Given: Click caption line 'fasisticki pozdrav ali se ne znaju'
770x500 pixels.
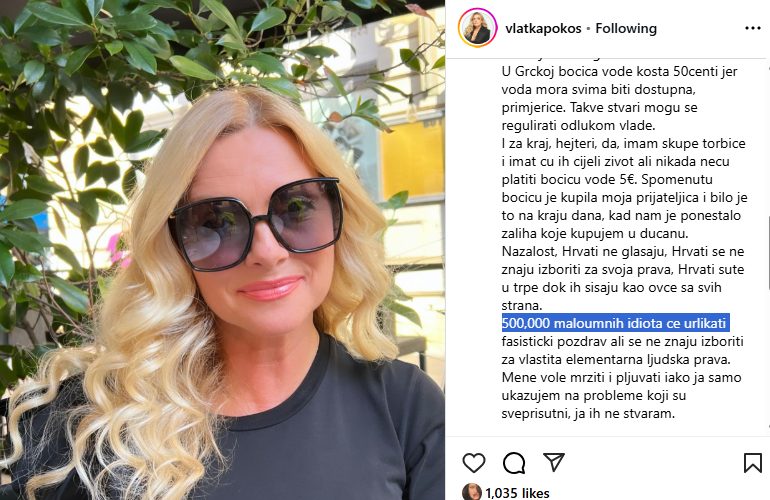Looking at the screenshot, I should point(622,341).
